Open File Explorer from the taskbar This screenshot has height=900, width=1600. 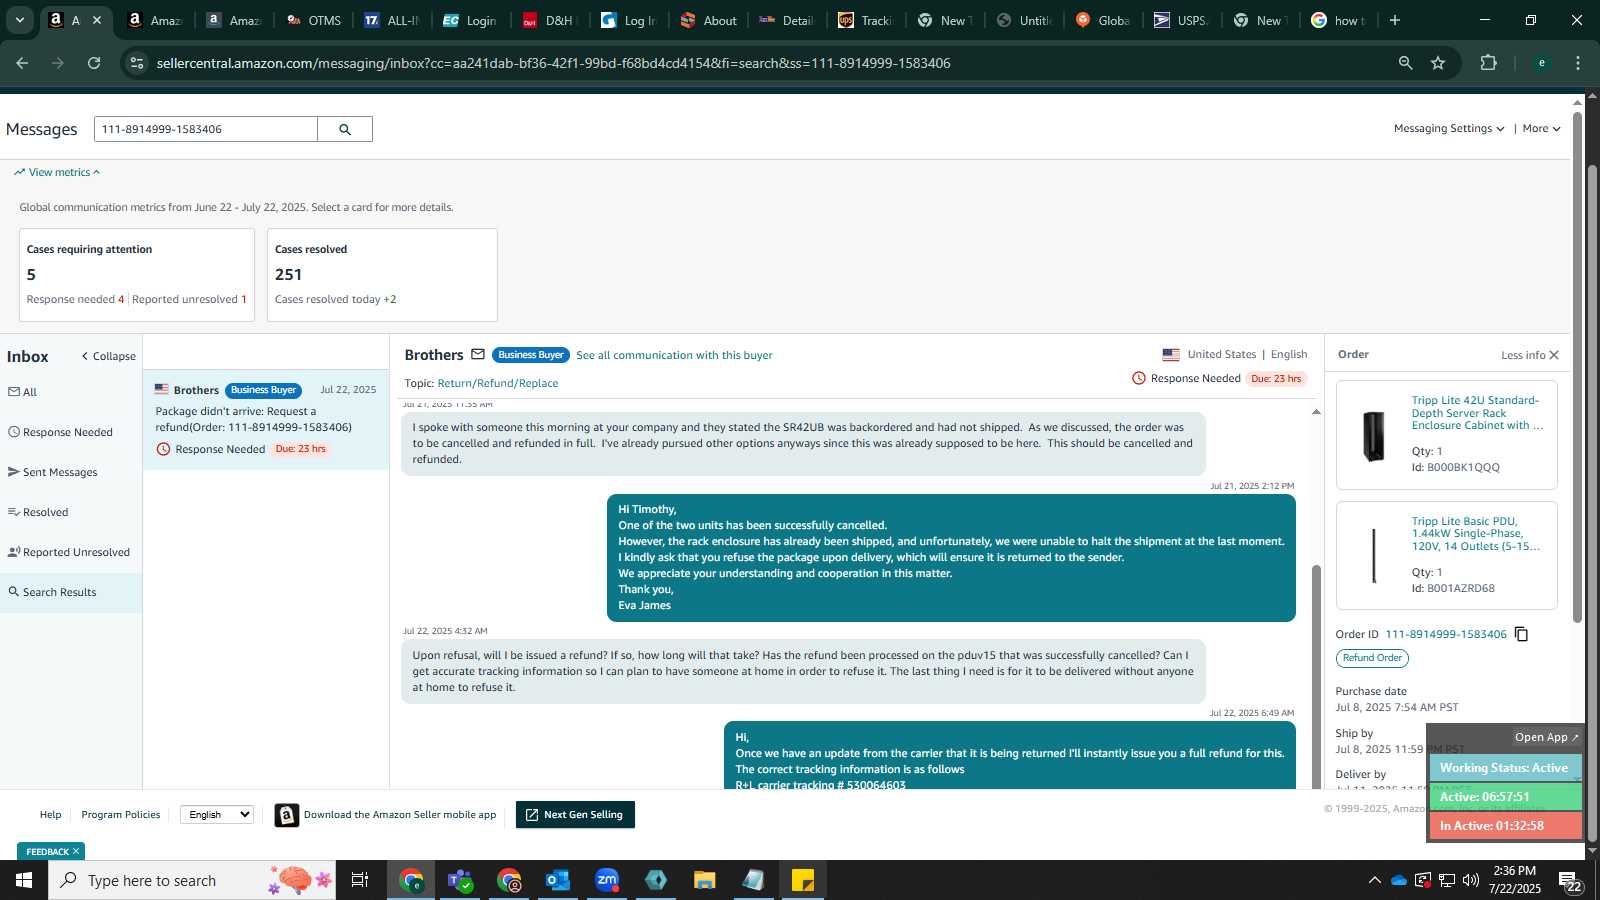pyautogui.click(x=705, y=880)
